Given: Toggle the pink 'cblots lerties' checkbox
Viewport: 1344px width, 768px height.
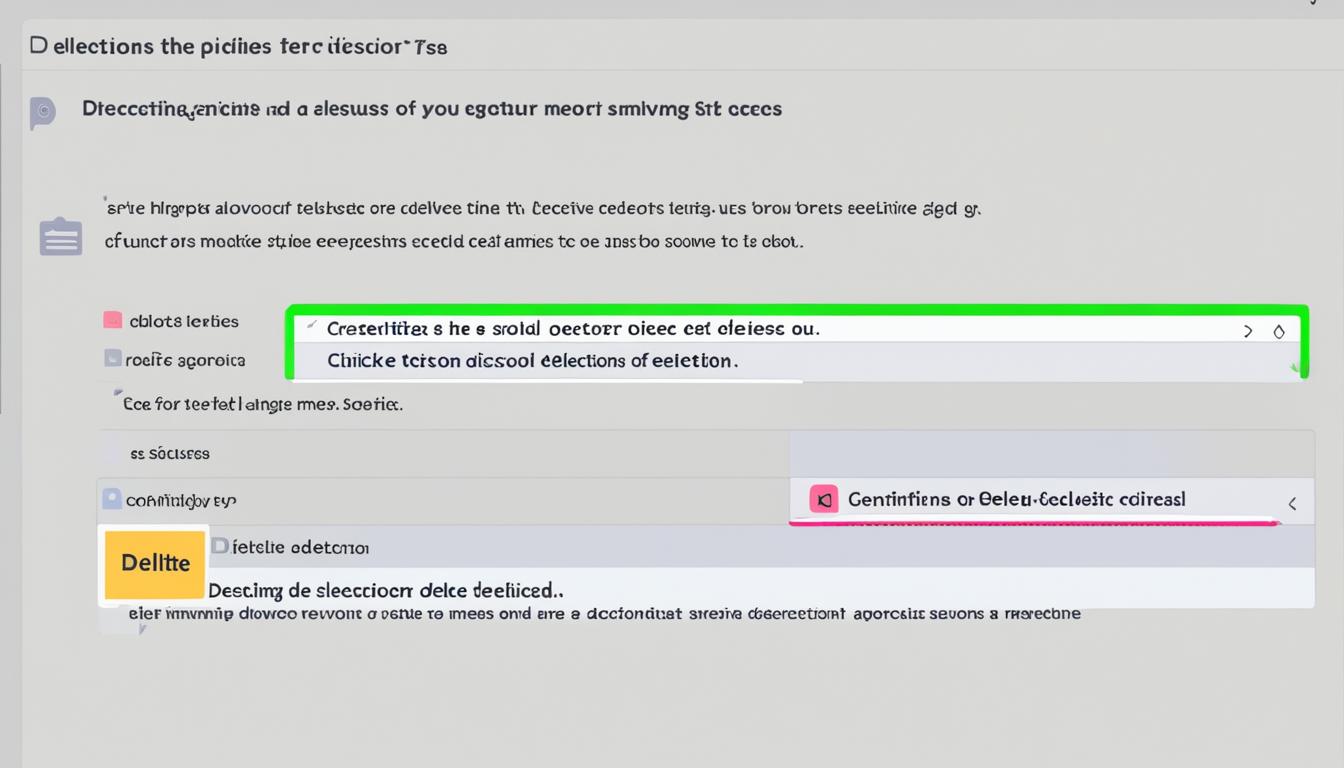Looking at the screenshot, I should coord(113,321).
